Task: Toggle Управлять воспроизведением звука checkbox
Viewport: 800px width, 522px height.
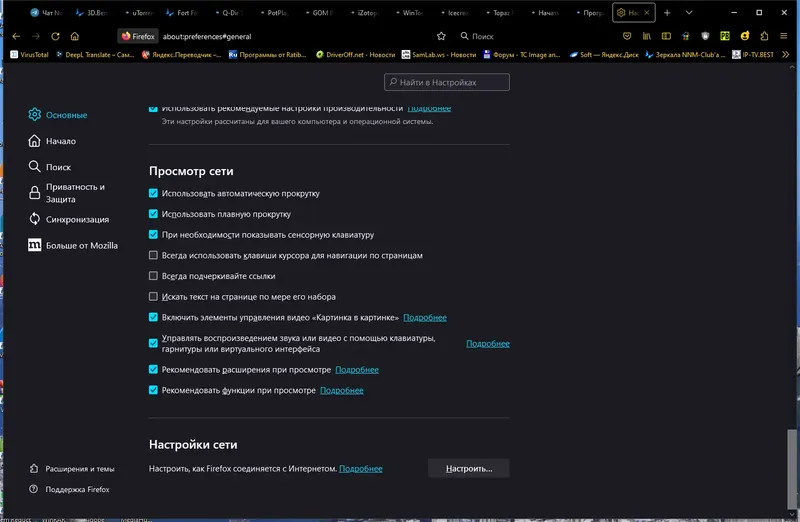Action: pyautogui.click(x=153, y=343)
